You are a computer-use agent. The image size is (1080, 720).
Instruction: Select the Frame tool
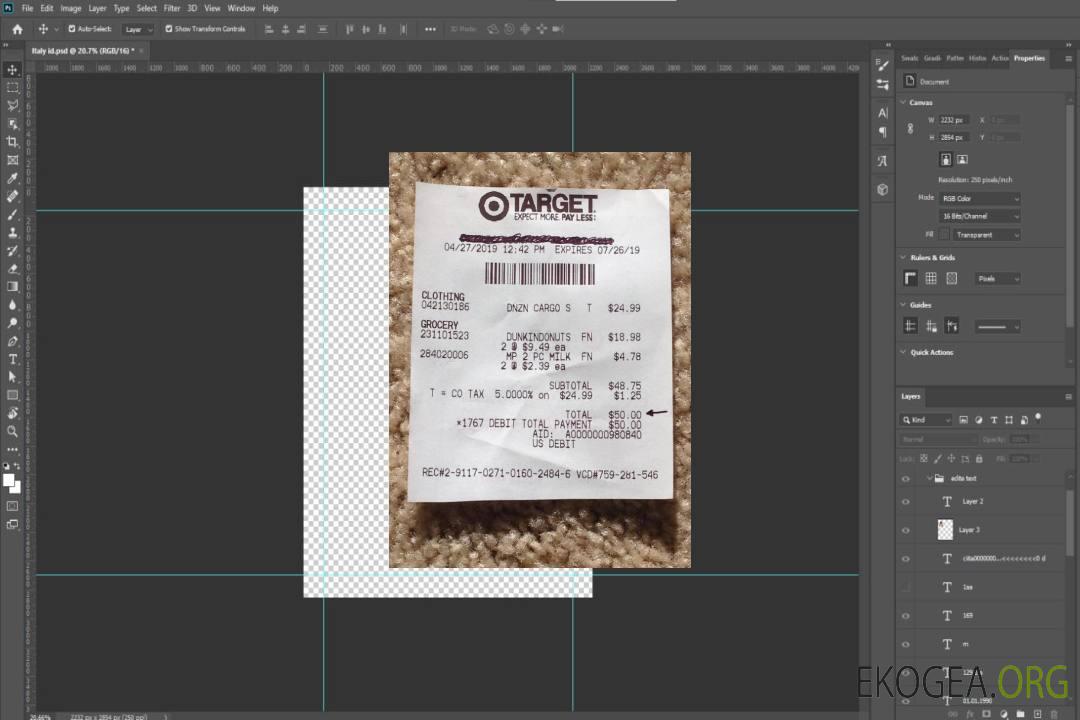pyautogui.click(x=12, y=160)
